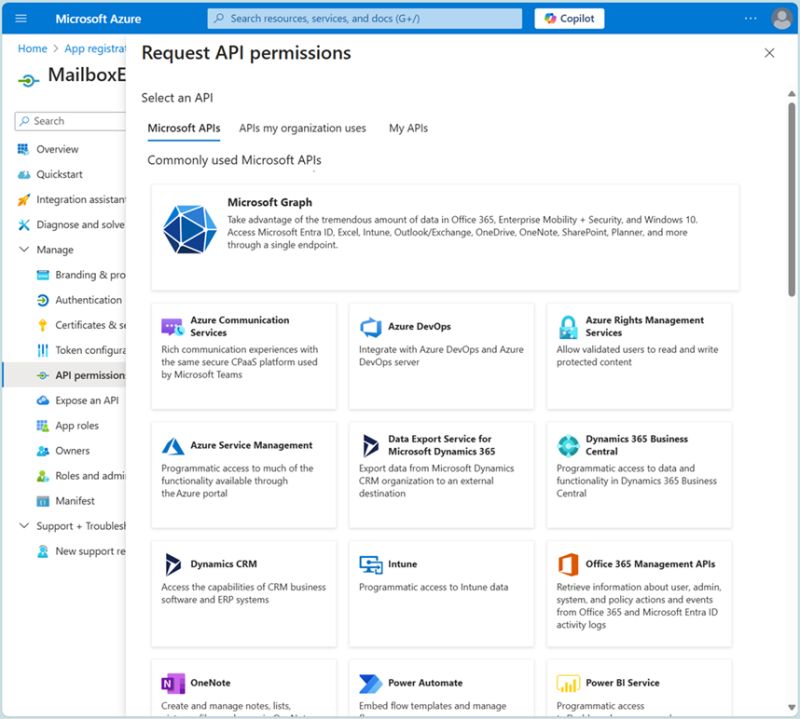Click the sidebar Search box
Image resolution: width=800 pixels, height=719 pixels.
click(70, 121)
